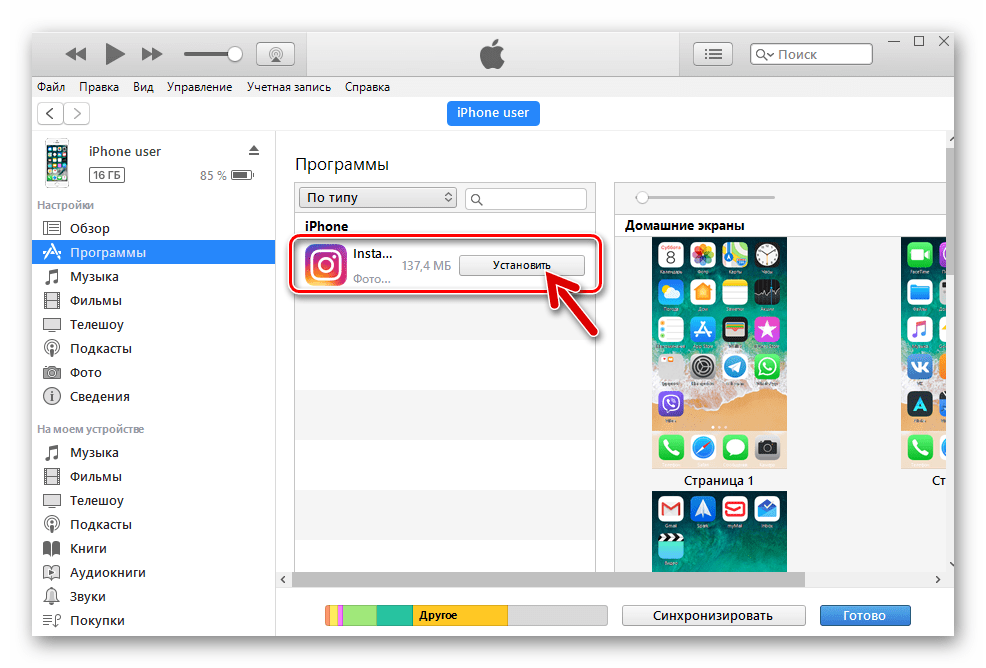Viewport: 986px width, 668px height.
Task: Go forward with the right navigation arrow
Action: point(77,113)
